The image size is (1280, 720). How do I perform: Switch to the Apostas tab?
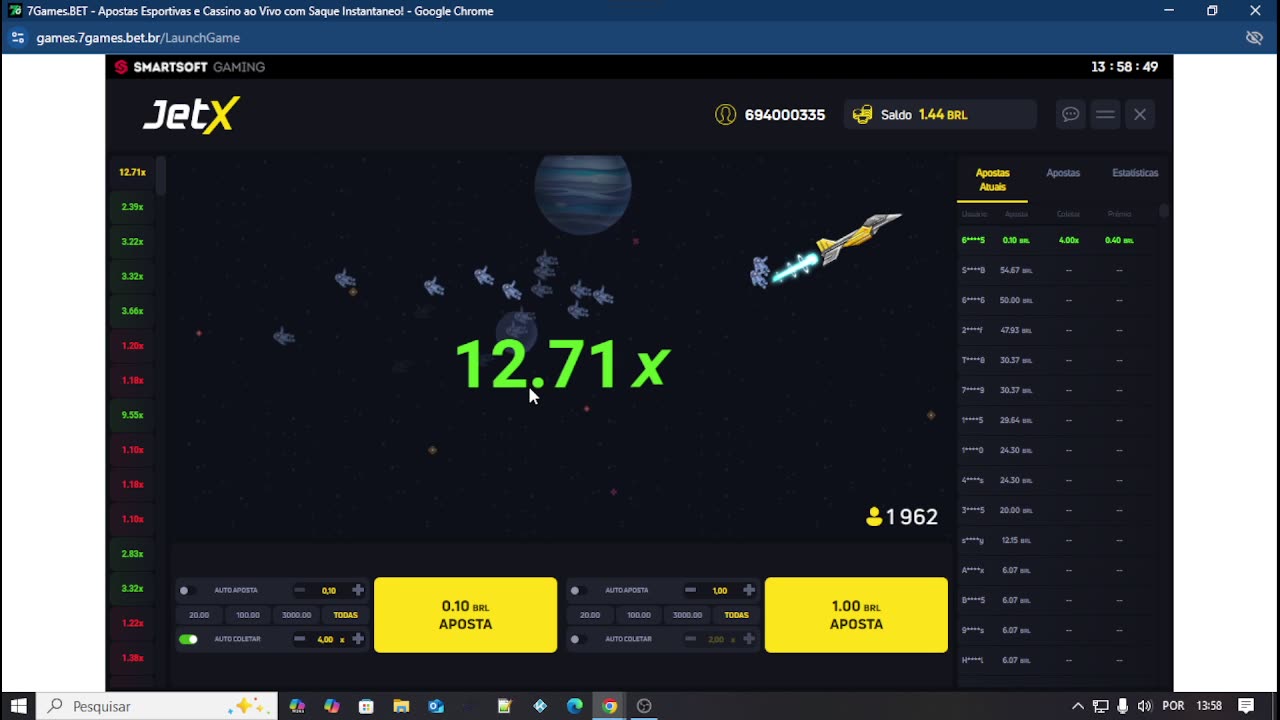[x=1063, y=173]
